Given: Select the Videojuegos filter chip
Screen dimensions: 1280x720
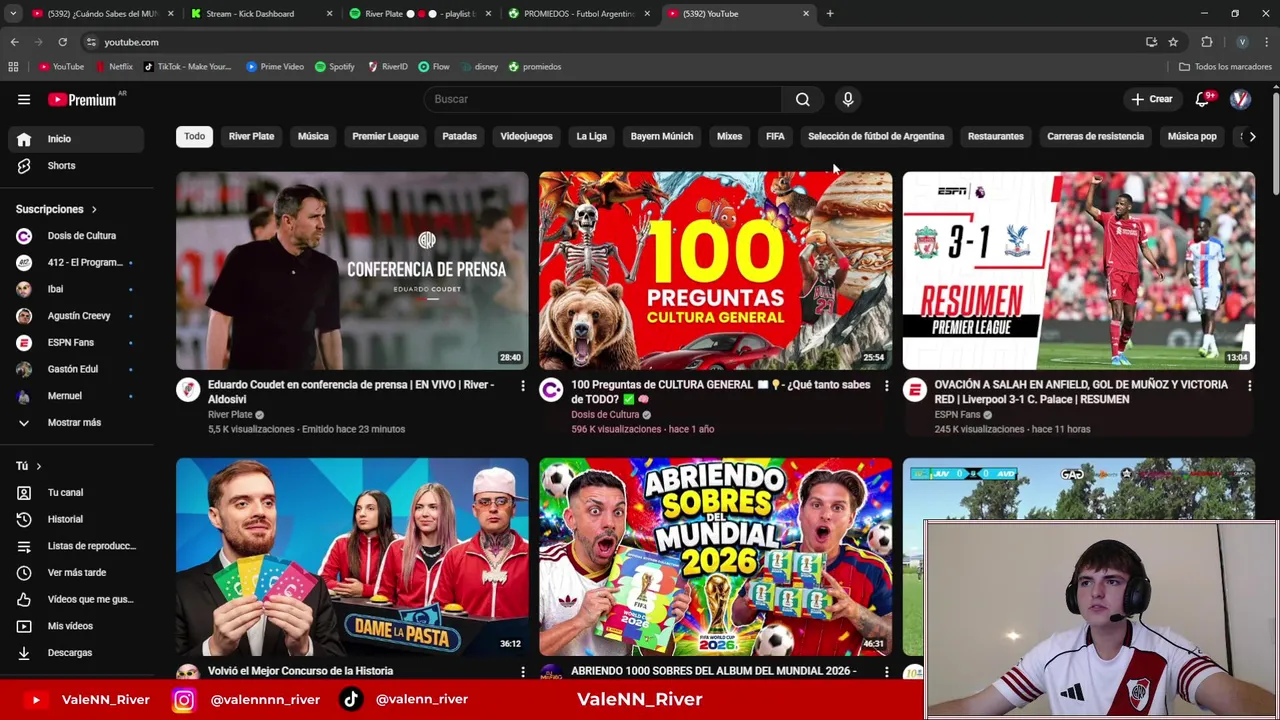Looking at the screenshot, I should [526, 136].
